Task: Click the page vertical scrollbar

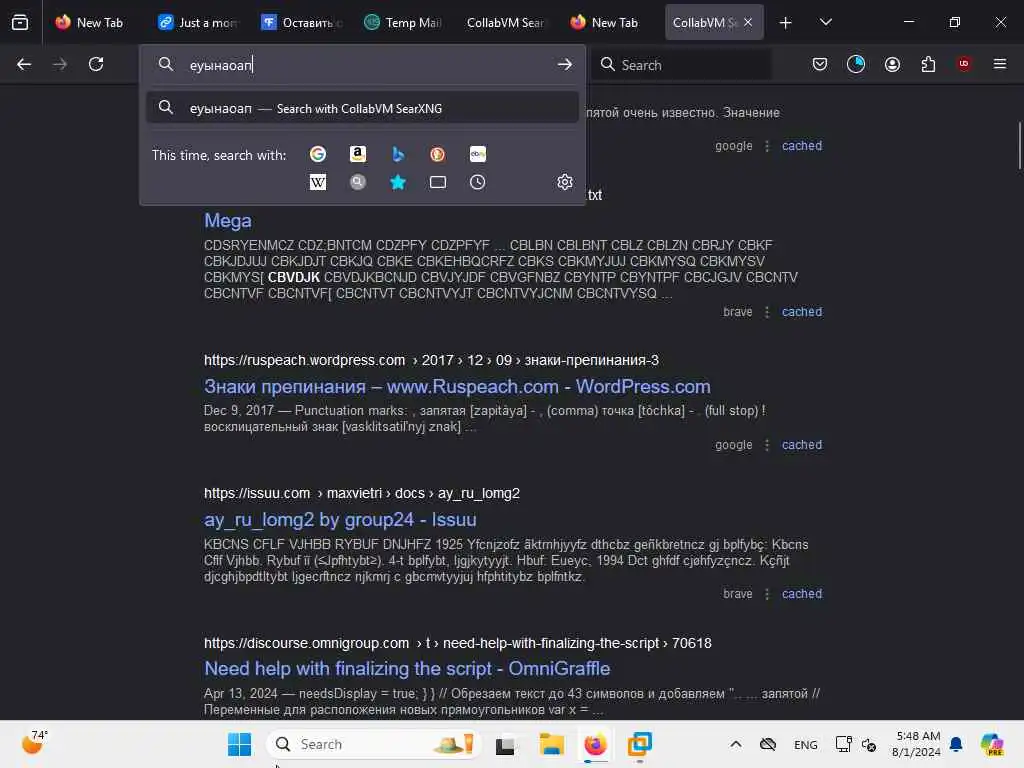Action: (x=1019, y=146)
